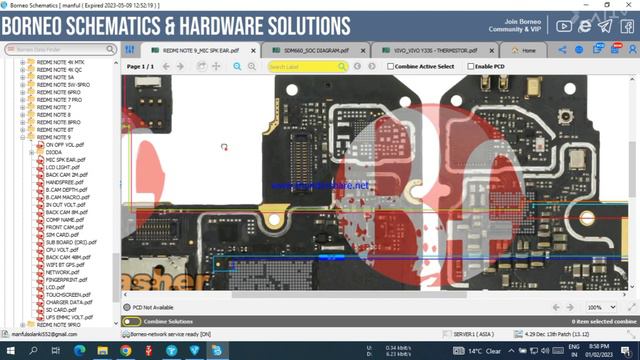This screenshot has height=360, width=640.
Task: Expand the REDMI NOTE 5A folder
Action: 22,78
